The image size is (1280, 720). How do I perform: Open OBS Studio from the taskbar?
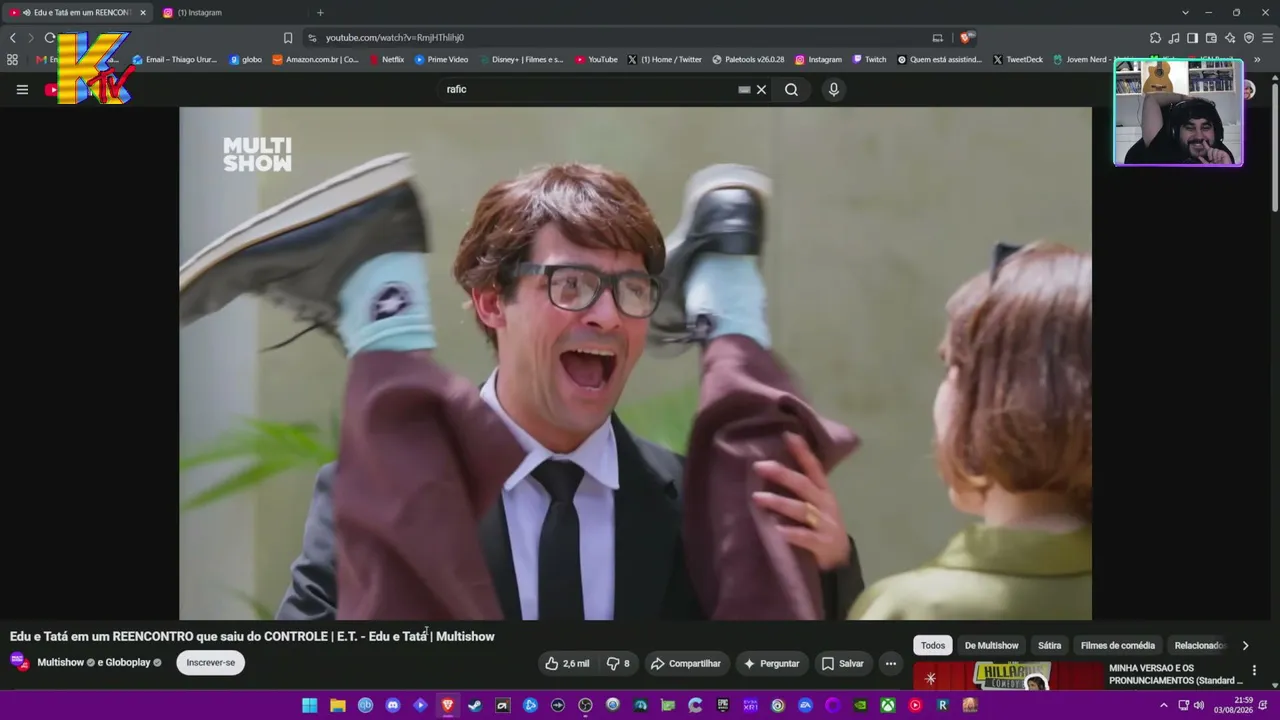pyautogui.click(x=585, y=705)
